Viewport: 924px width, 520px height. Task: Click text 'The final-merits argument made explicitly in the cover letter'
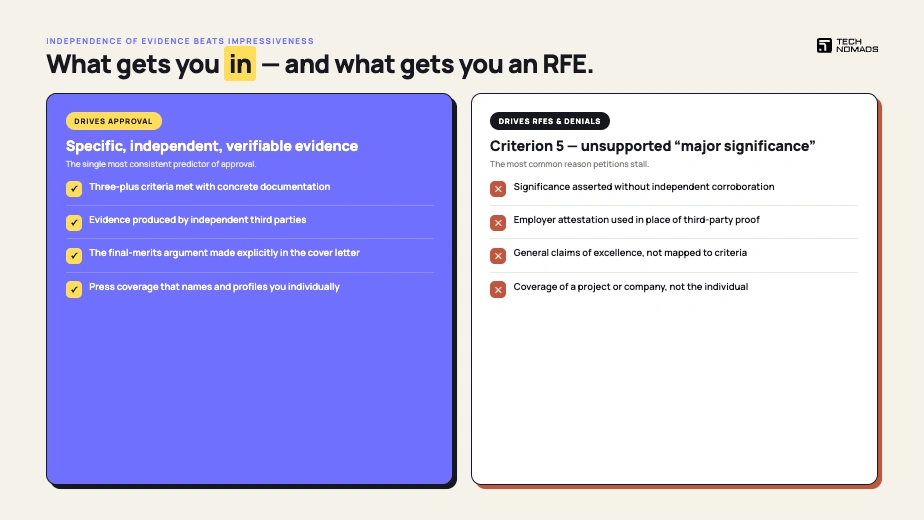point(224,252)
